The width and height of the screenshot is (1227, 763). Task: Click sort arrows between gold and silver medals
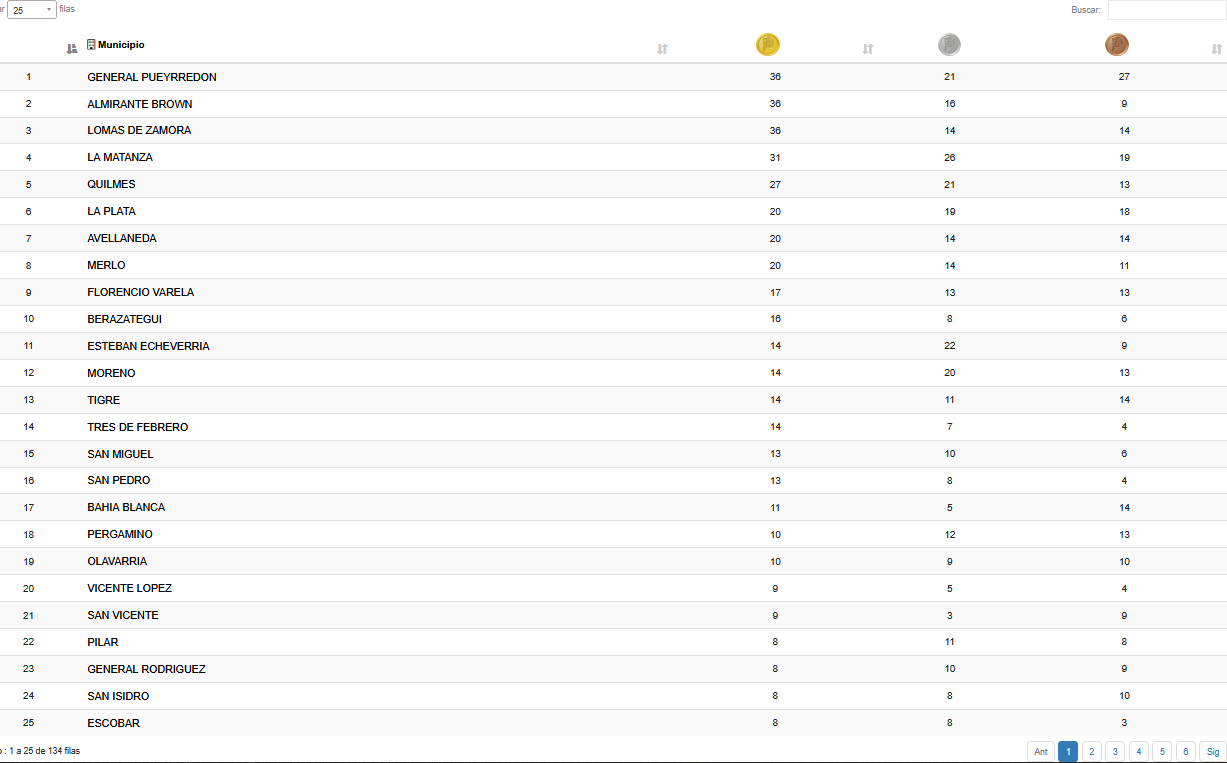[x=868, y=49]
